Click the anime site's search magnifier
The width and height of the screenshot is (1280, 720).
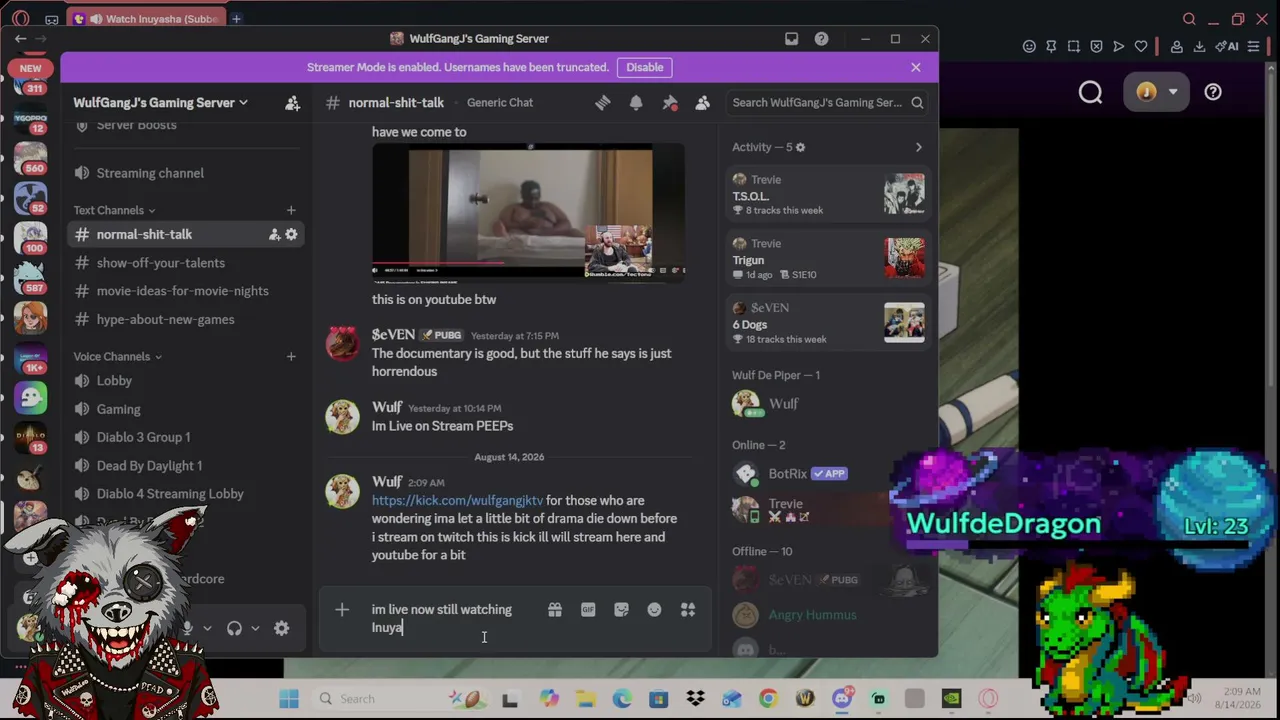click(1090, 92)
